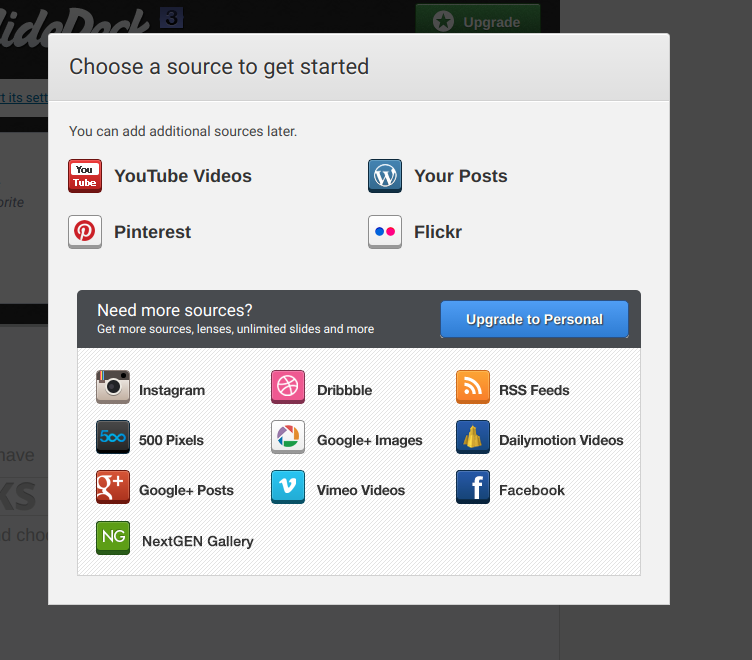The height and width of the screenshot is (660, 752).
Task: Click the Upgrade to Personal button
Action: 534,319
